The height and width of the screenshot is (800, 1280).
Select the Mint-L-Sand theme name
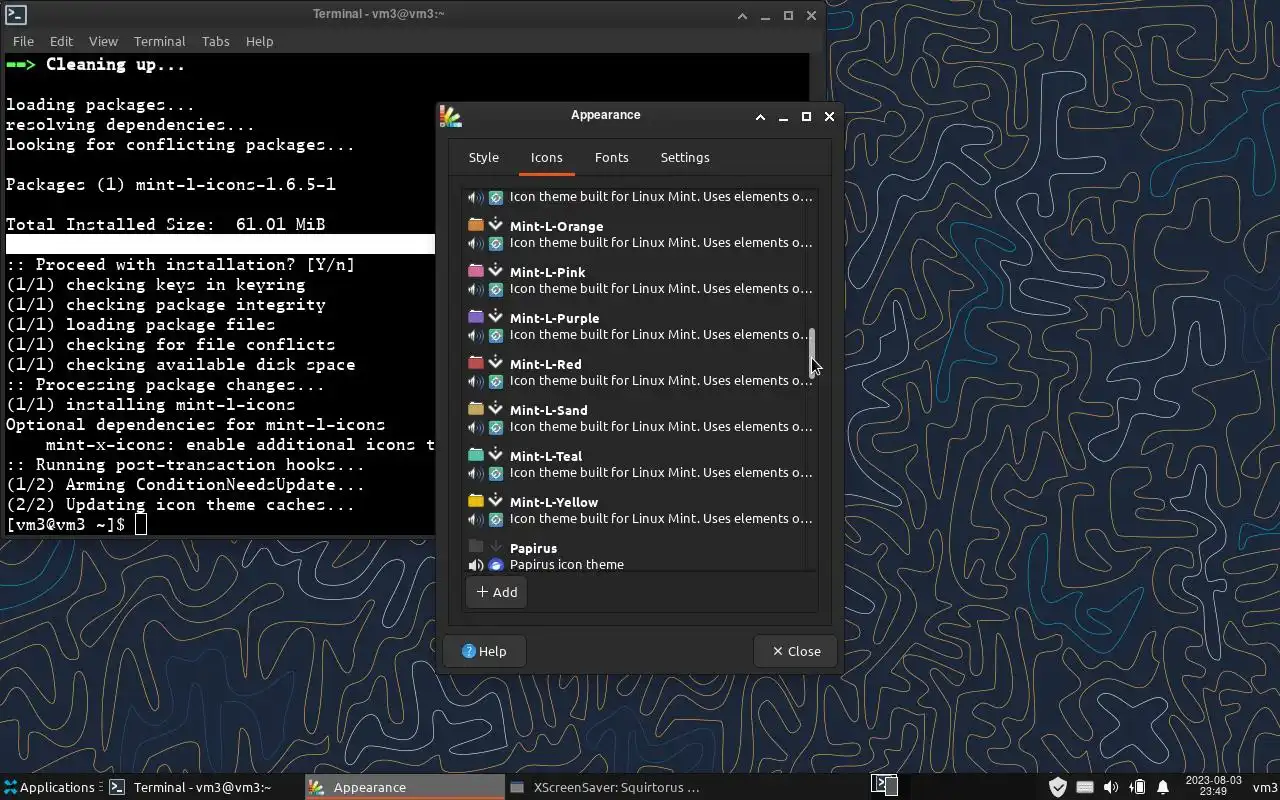pyautogui.click(x=548, y=410)
